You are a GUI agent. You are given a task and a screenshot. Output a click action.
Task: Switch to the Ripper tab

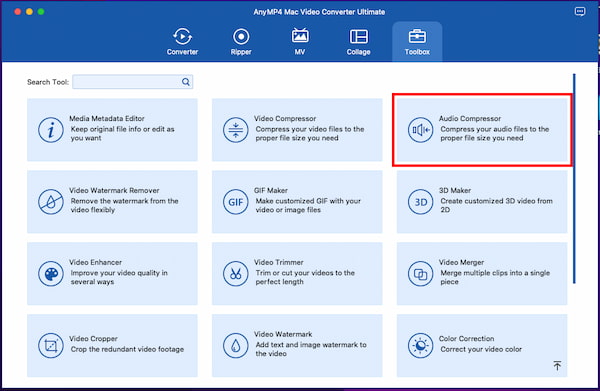241,41
